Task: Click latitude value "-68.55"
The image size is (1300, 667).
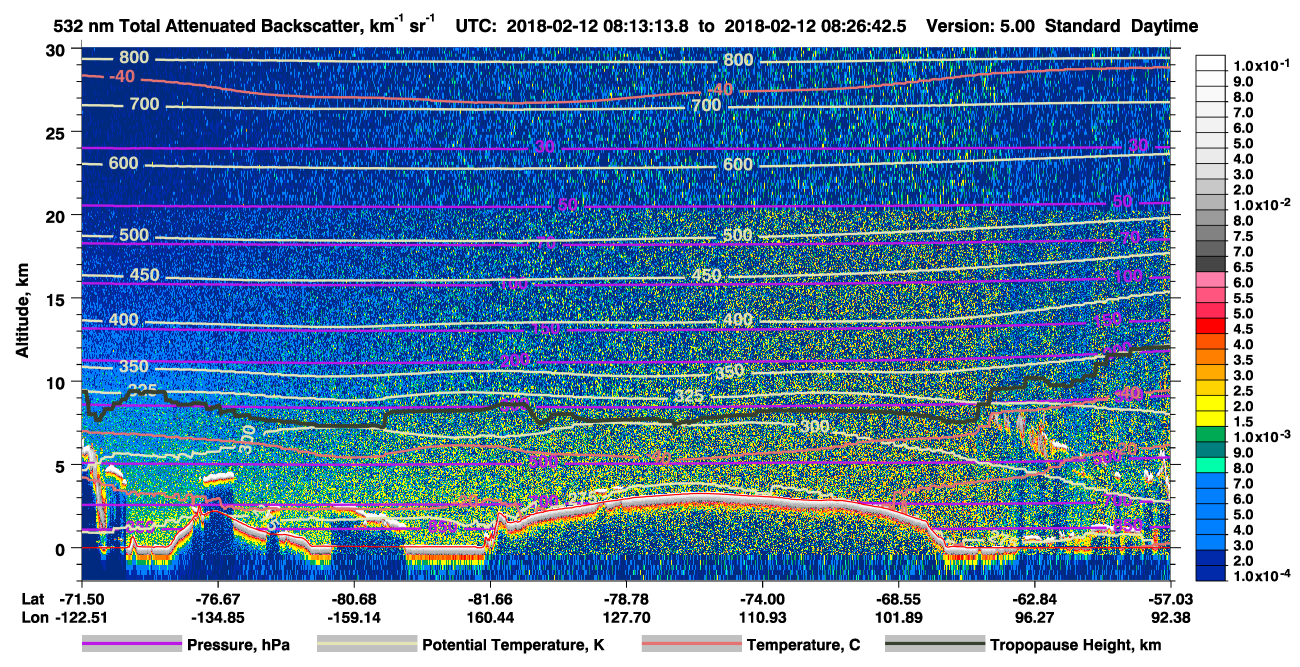Action: tap(898, 600)
